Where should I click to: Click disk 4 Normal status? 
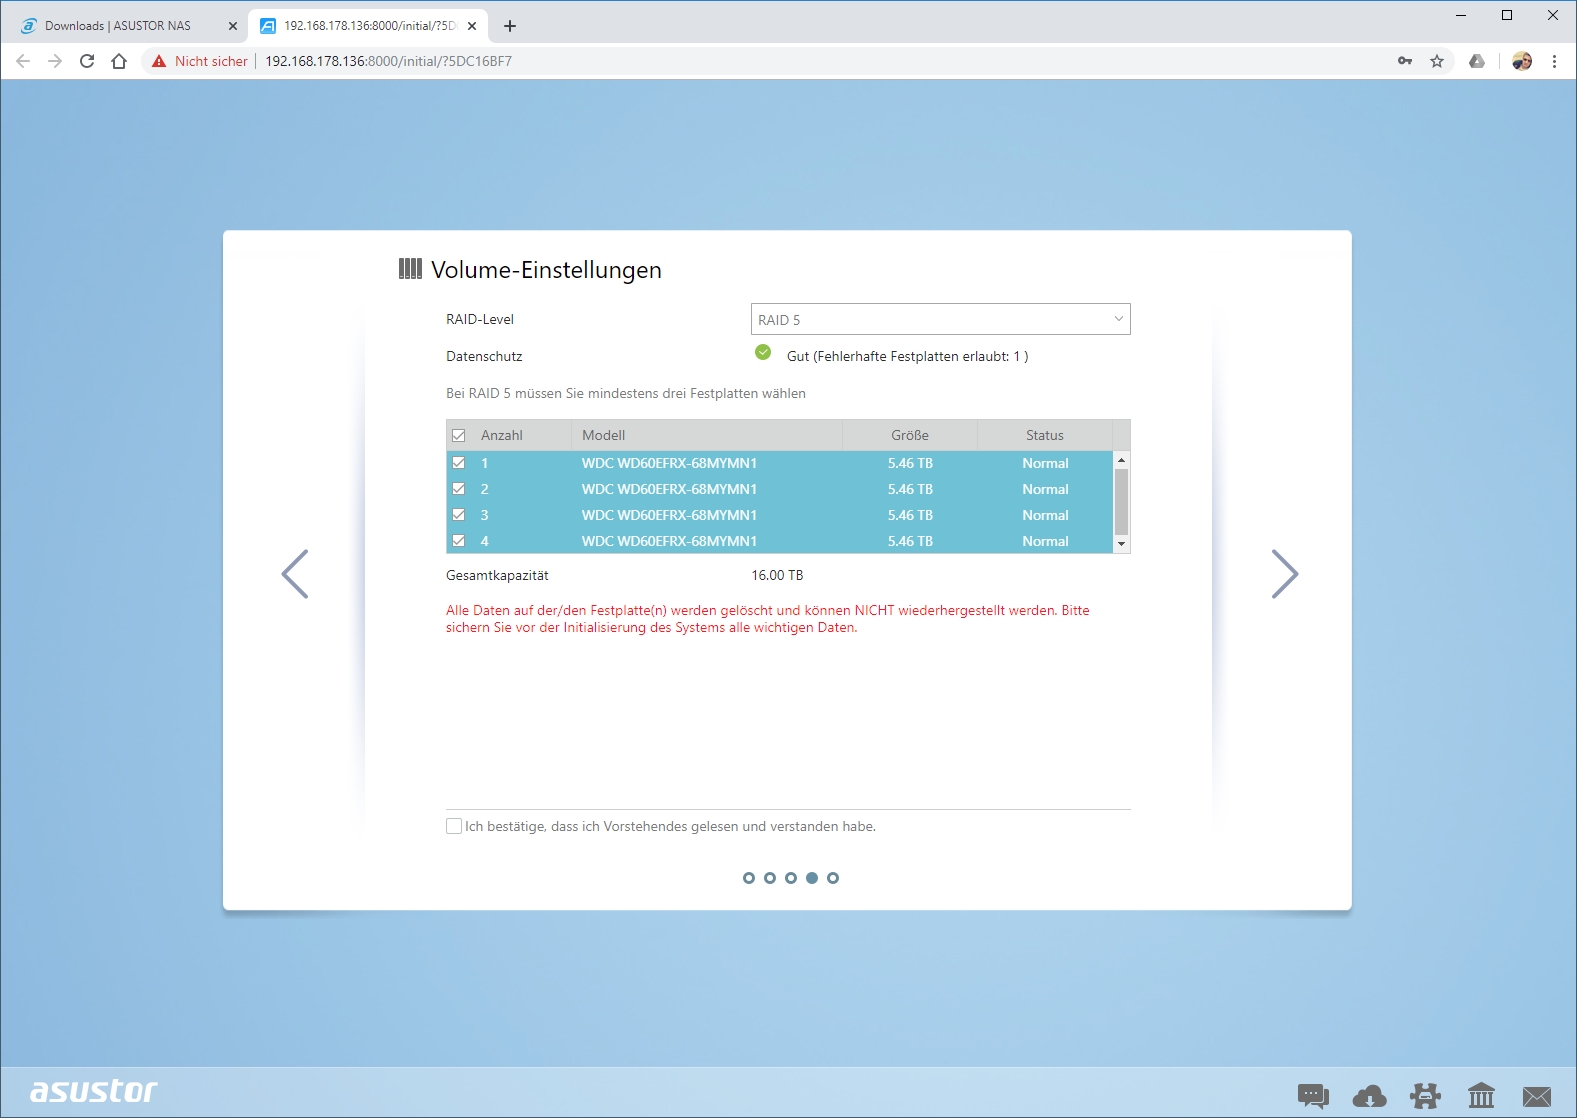(x=1045, y=541)
